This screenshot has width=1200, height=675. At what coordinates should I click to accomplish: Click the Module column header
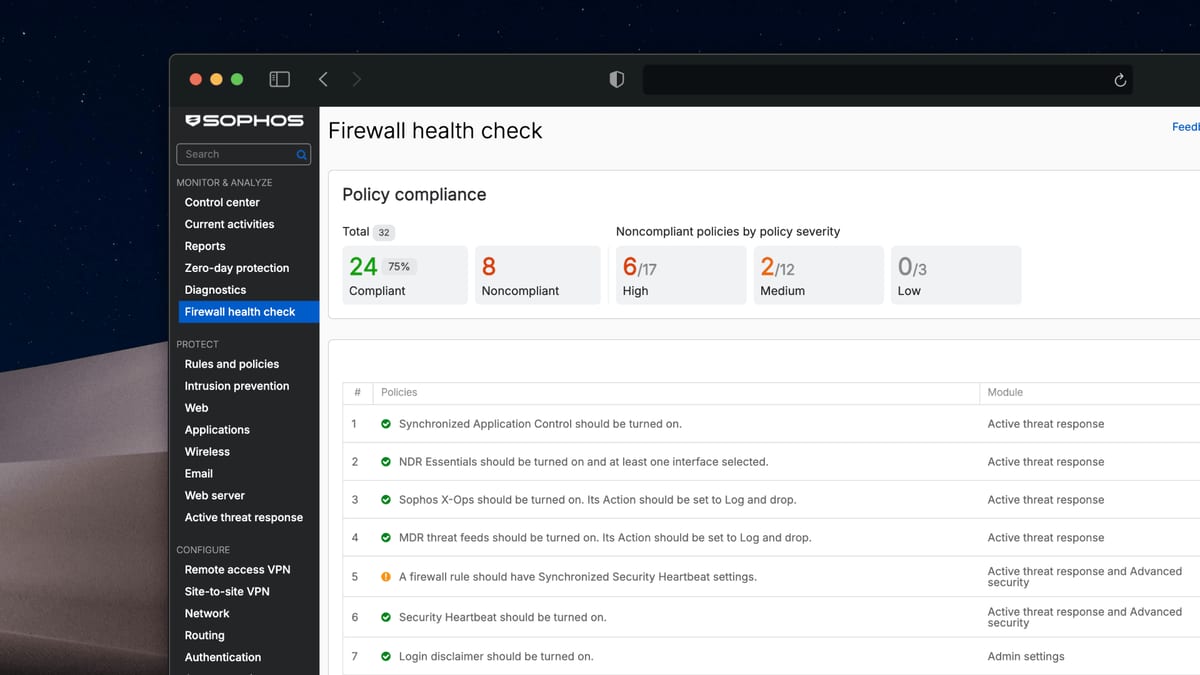click(x=1005, y=393)
